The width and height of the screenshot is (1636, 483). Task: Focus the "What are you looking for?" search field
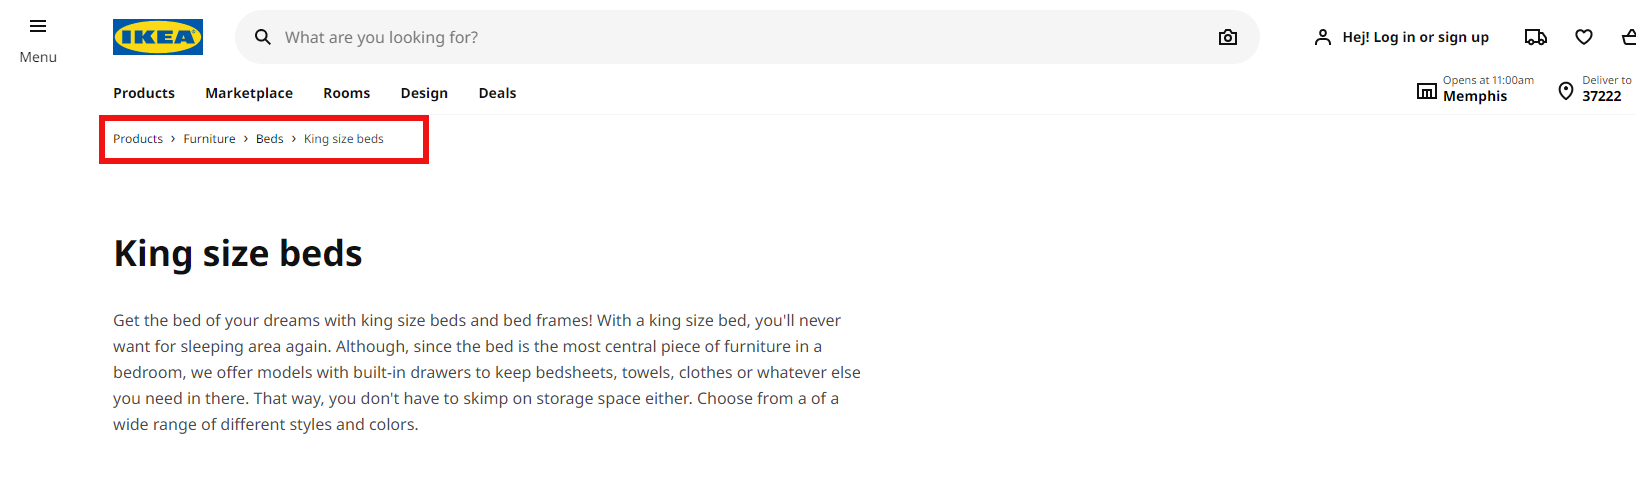[x=700, y=37]
